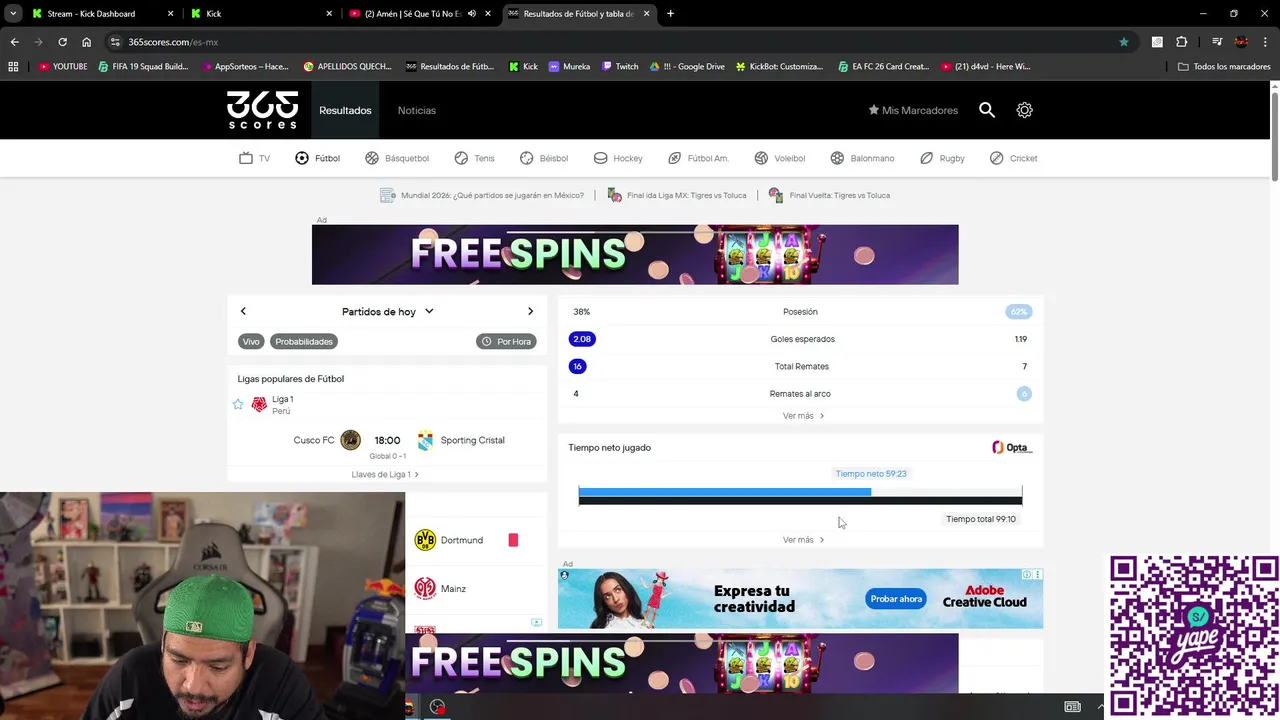Open the search magnifier icon
The image size is (1280, 720).
(x=987, y=110)
